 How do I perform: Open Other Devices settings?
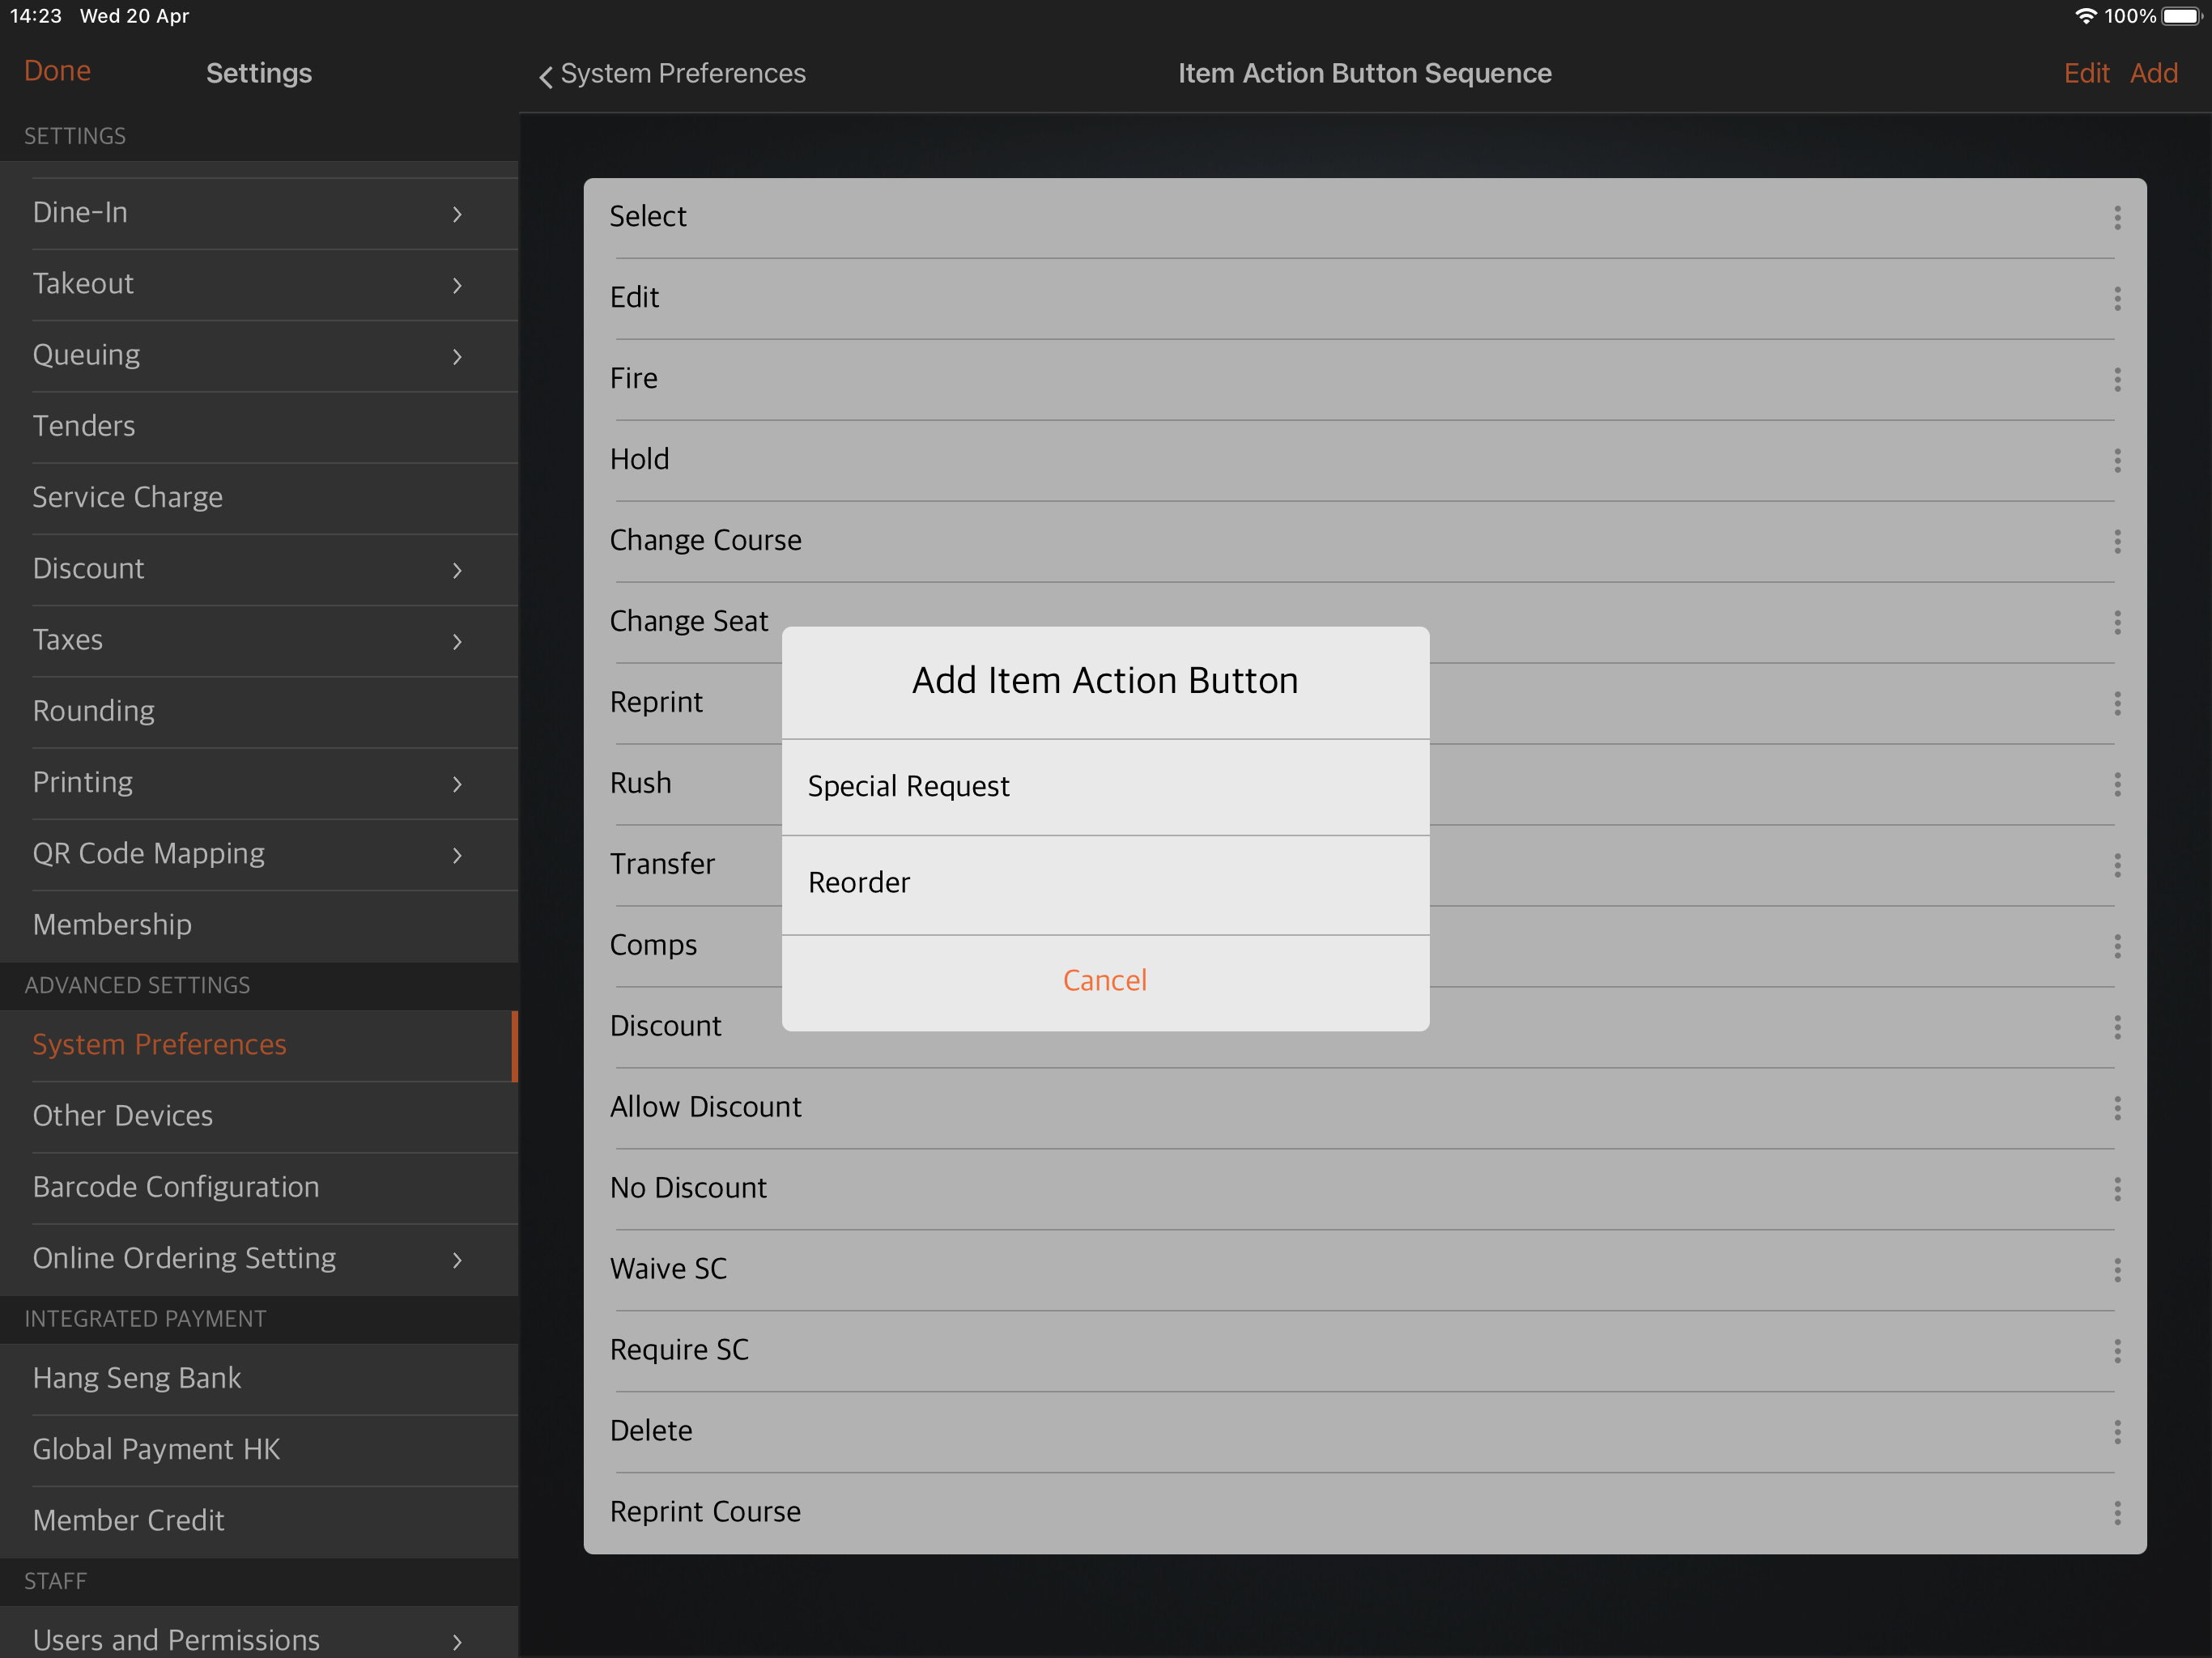click(259, 1116)
